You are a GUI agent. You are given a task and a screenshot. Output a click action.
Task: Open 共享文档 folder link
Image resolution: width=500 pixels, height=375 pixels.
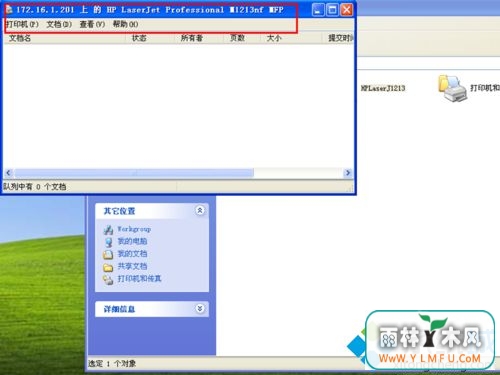[x=125, y=266]
